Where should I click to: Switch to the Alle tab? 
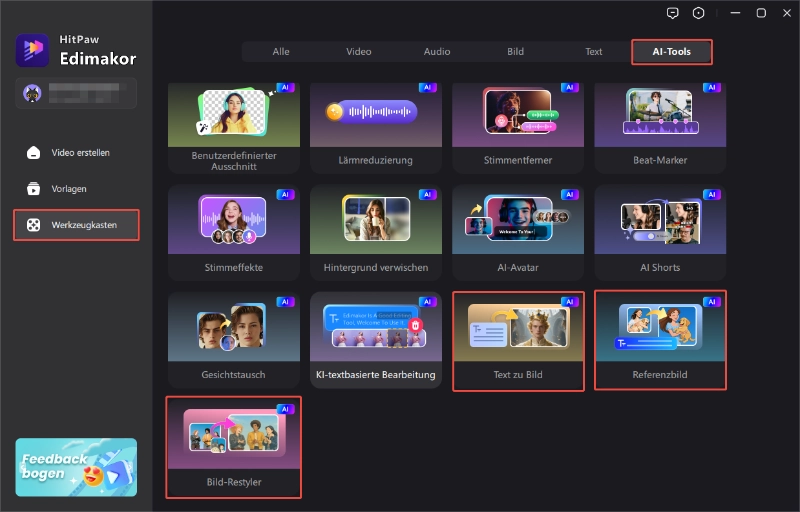(281, 52)
